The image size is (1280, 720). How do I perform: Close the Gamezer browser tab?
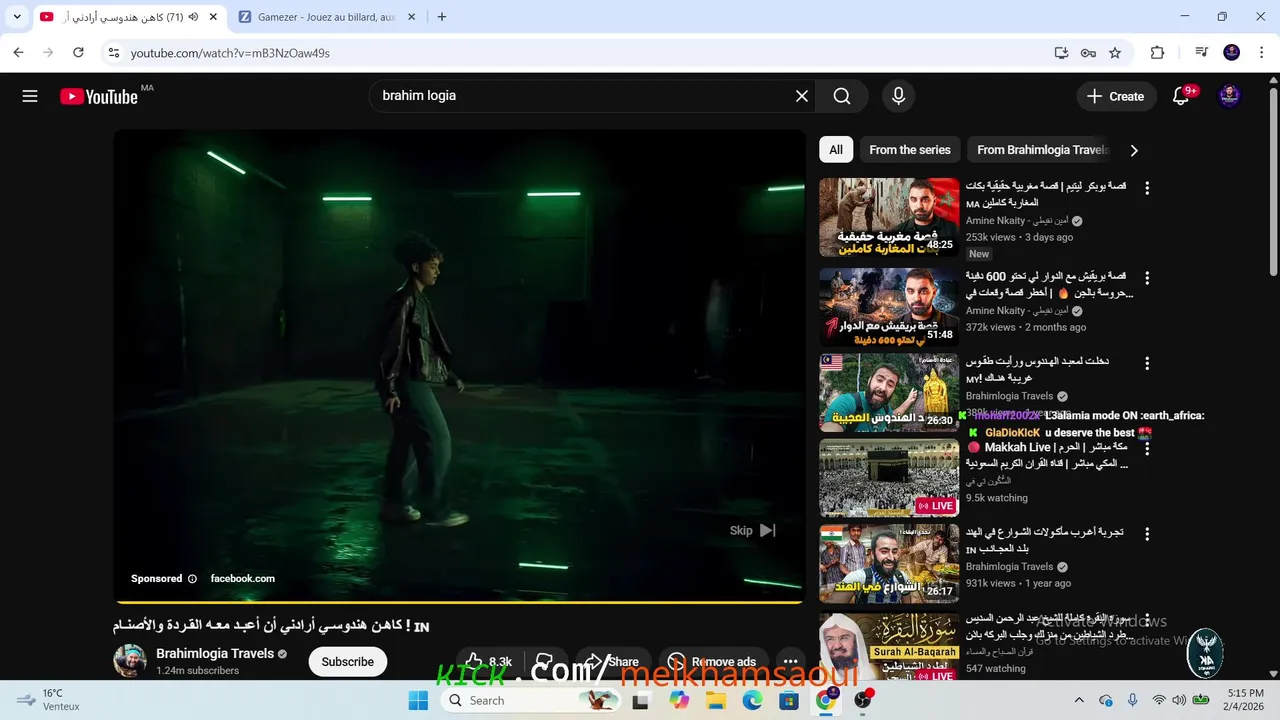(412, 17)
